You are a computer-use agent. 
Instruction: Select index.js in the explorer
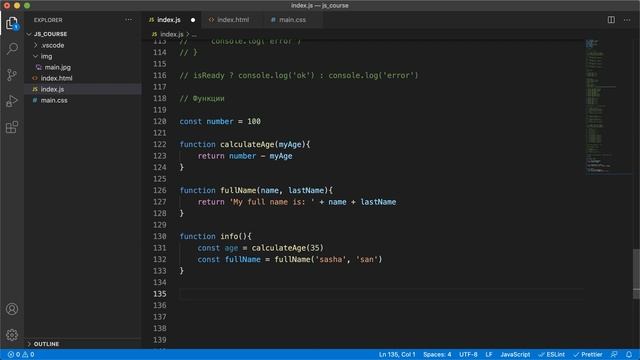tap(52, 89)
